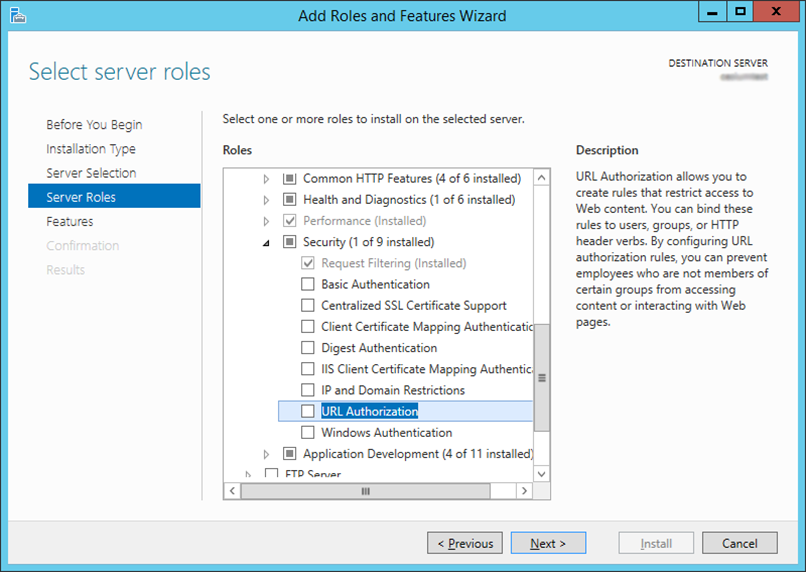Check Digest Authentication option
This screenshot has height=572, width=806.
coord(307,348)
